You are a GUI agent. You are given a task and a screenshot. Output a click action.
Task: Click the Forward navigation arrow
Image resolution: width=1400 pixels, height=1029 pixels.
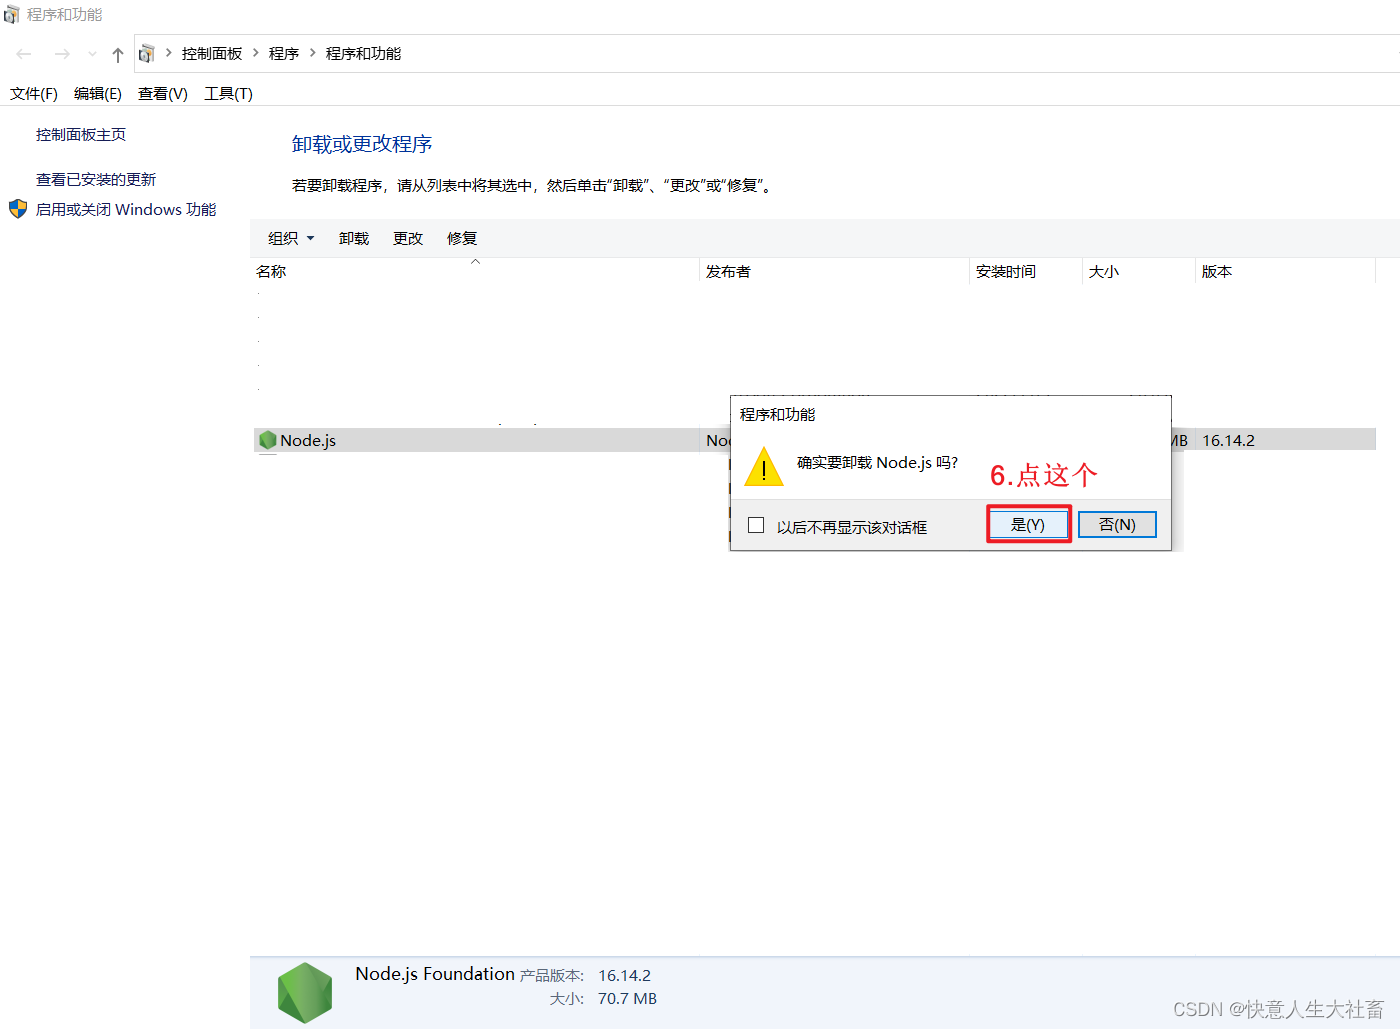tap(62, 54)
